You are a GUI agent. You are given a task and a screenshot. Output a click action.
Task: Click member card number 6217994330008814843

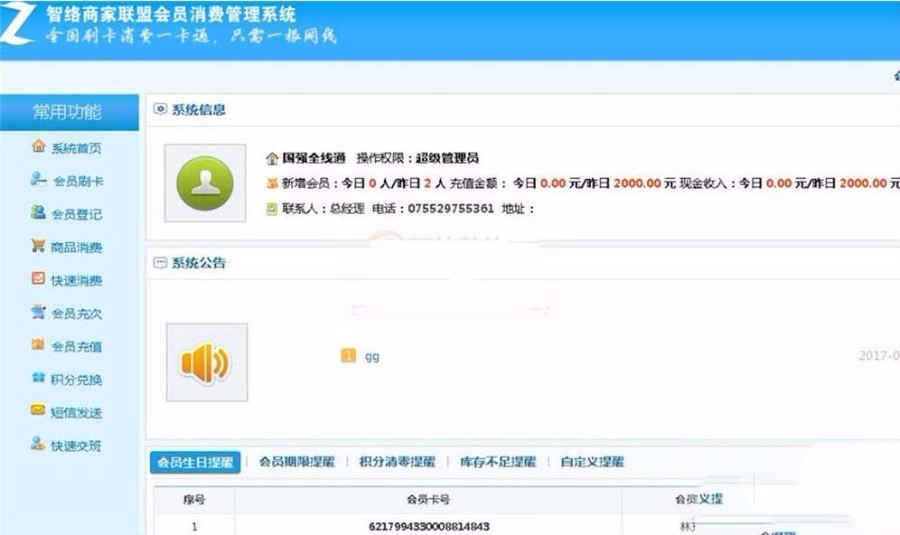(429, 526)
